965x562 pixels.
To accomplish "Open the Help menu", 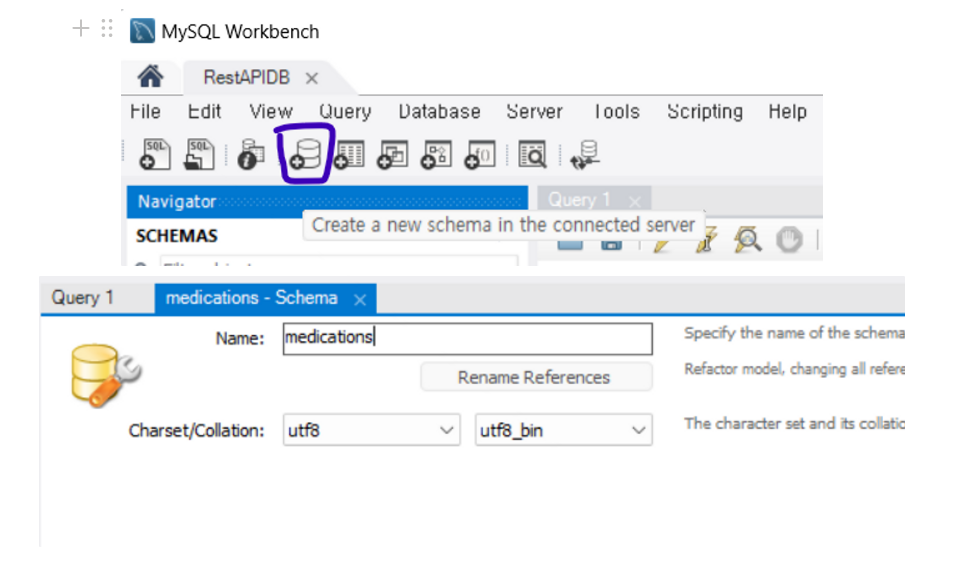I will pyautogui.click(x=788, y=111).
